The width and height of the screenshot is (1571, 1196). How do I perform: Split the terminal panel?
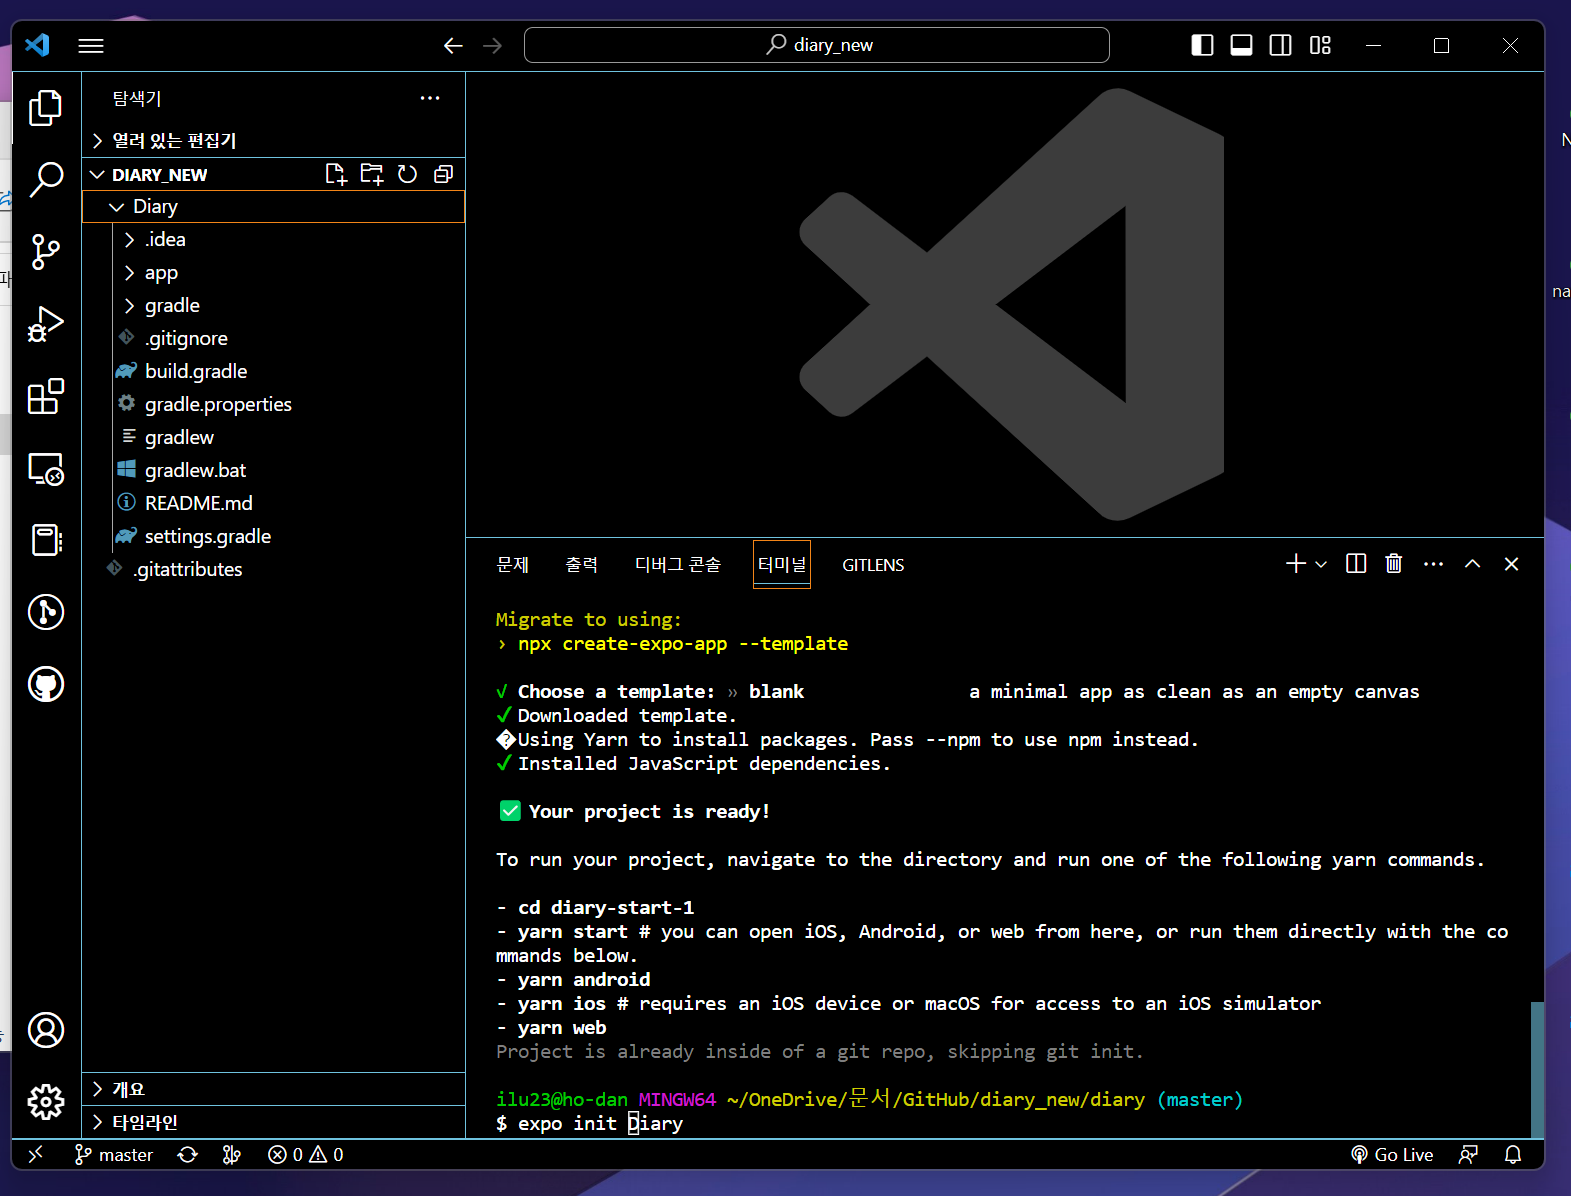click(x=1356, y=564)
